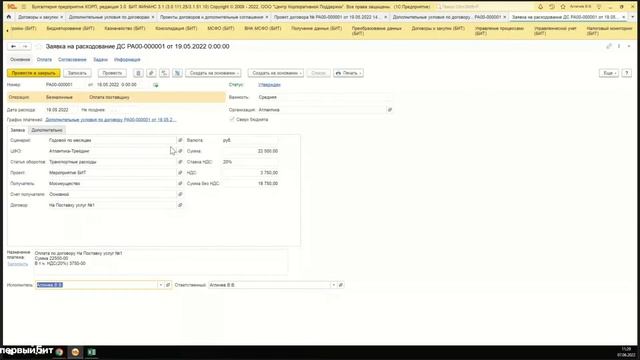Open the Налоговый мониторинг (БИТ) section
This screenshot has width=640, height=360.
point(609,31)
